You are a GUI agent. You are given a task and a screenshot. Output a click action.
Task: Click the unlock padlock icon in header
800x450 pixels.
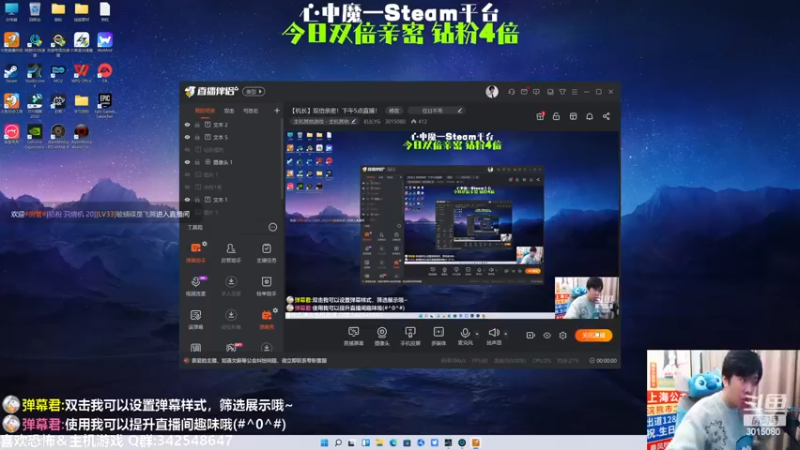click(x=556, y=116)
